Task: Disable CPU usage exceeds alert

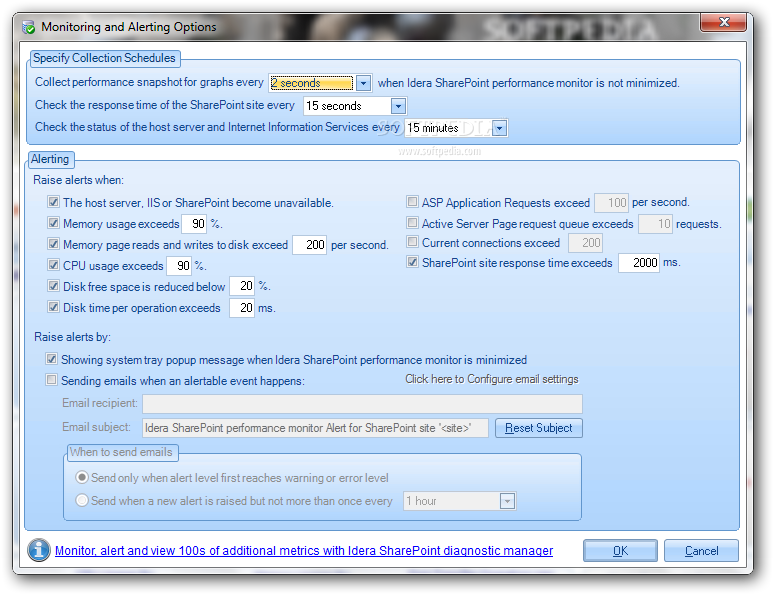Action: pos(53,265)
